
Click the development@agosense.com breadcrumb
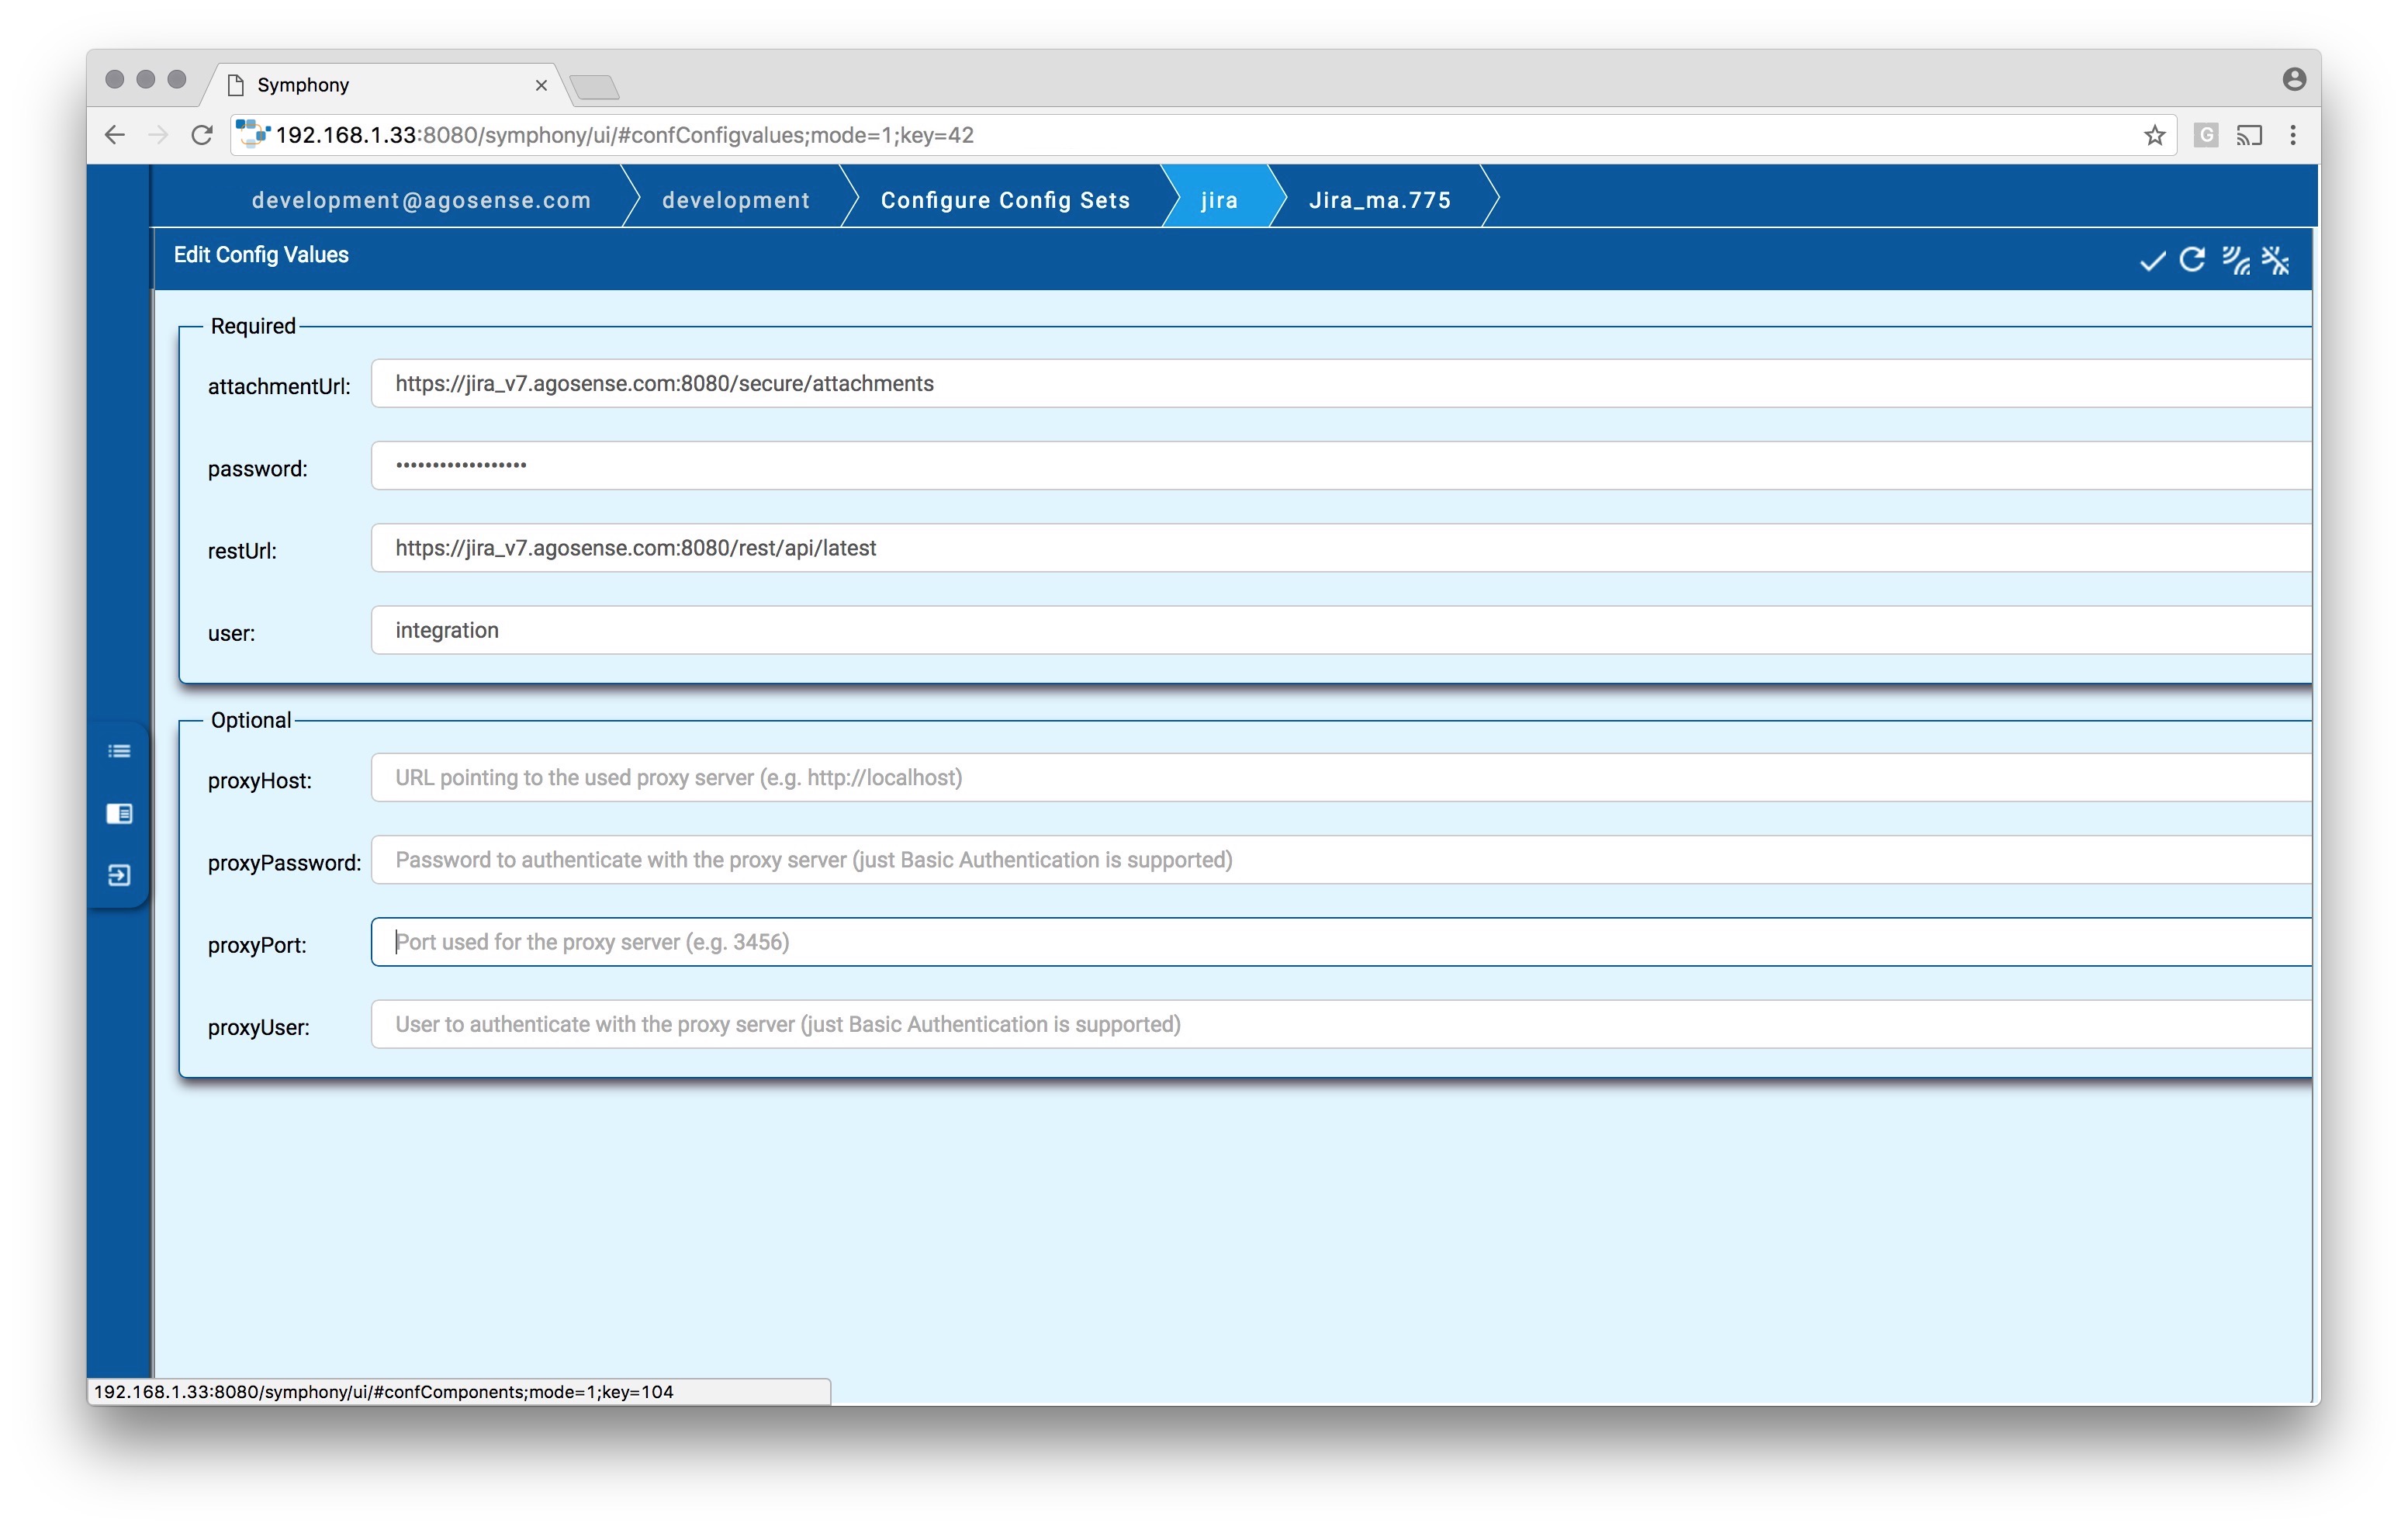421,200
